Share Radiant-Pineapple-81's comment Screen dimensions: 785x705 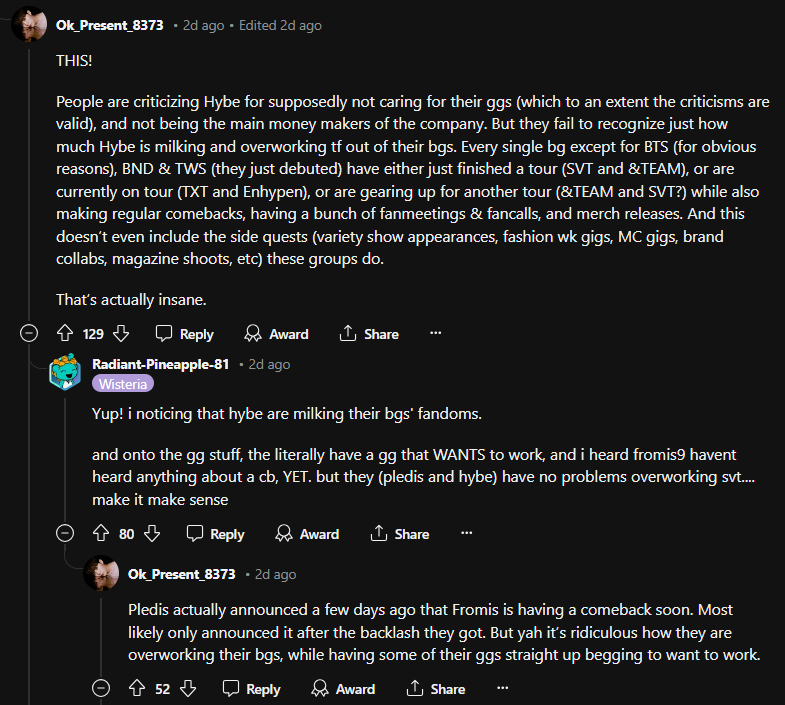coord(400,534)
